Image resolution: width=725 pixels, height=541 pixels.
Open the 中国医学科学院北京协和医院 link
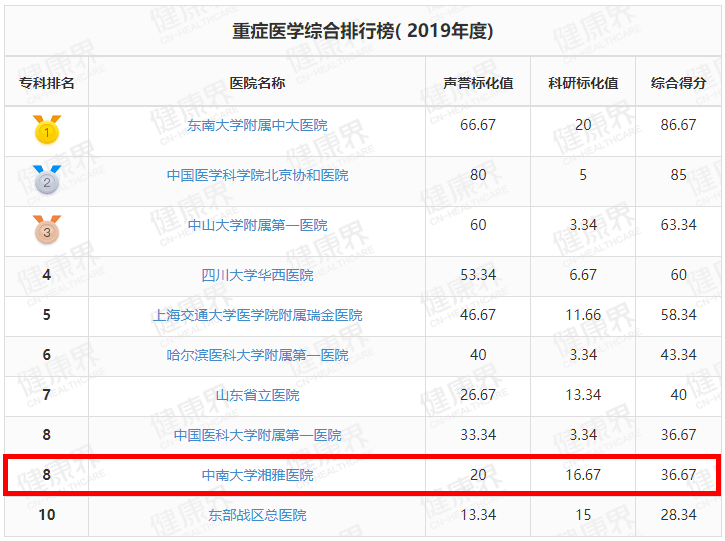tap(257, 175)
